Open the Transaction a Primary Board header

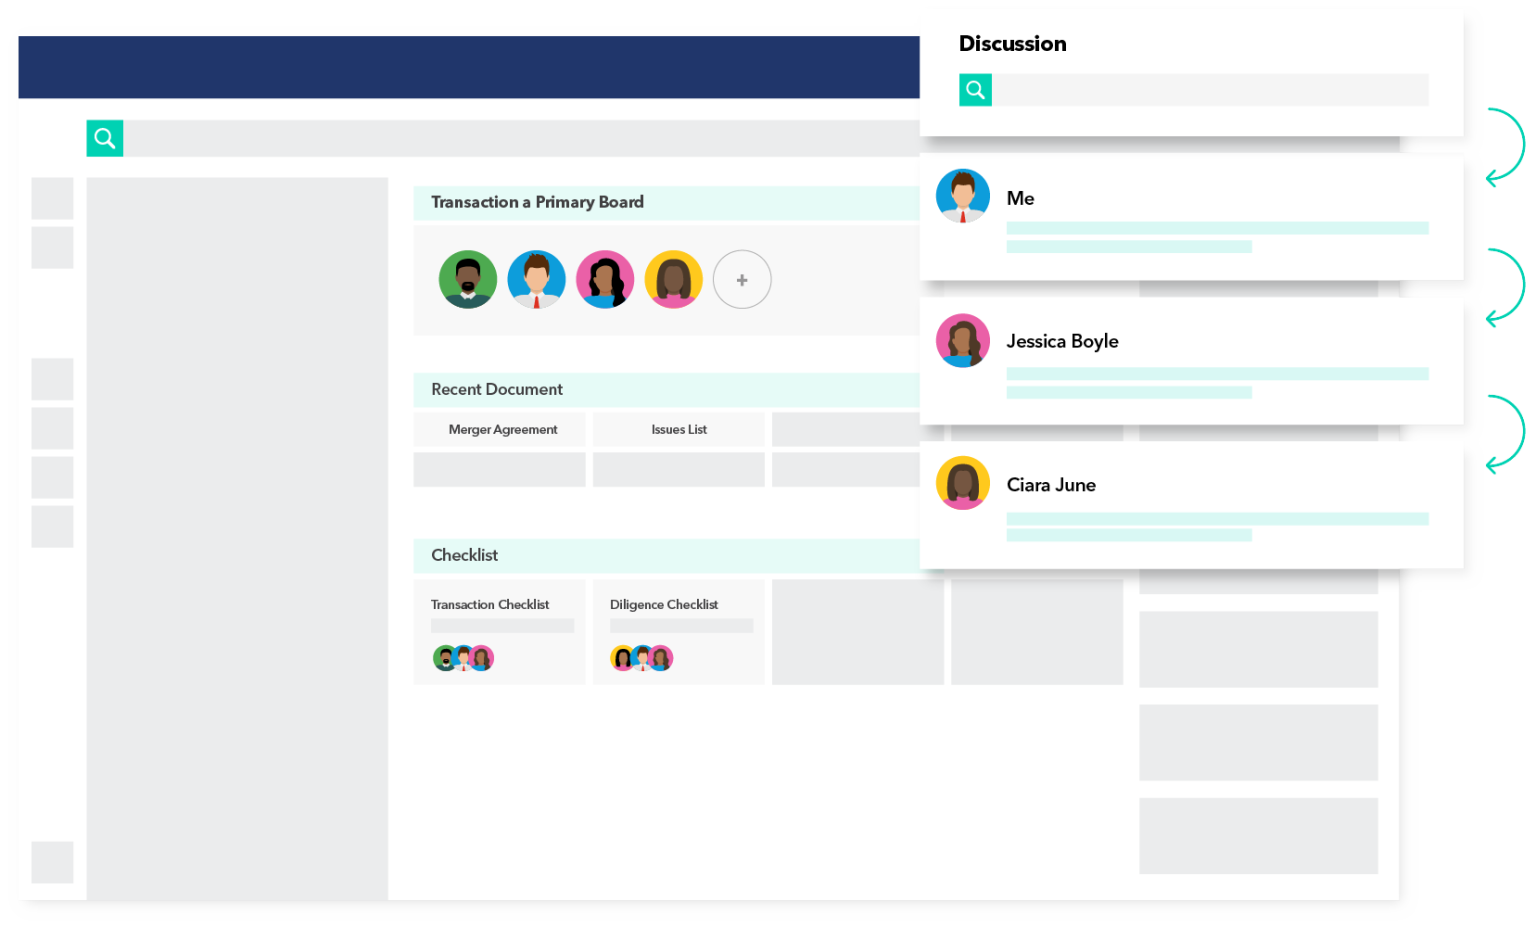(536, 202)
